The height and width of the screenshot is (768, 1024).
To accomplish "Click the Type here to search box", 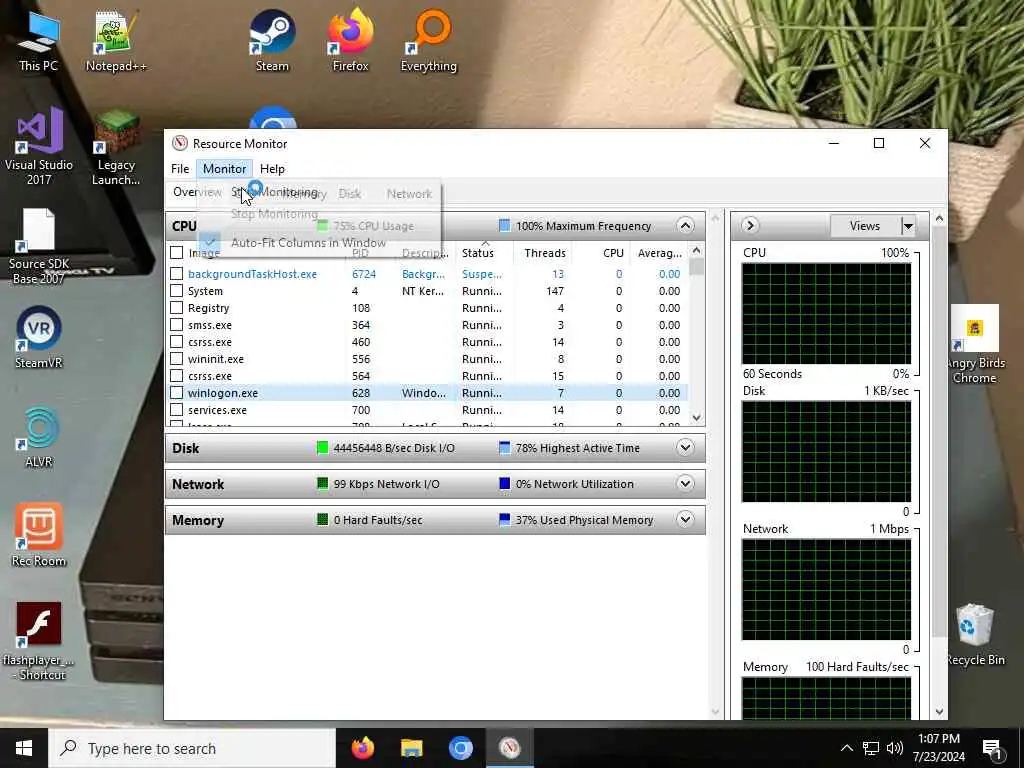I will (192, 748).
